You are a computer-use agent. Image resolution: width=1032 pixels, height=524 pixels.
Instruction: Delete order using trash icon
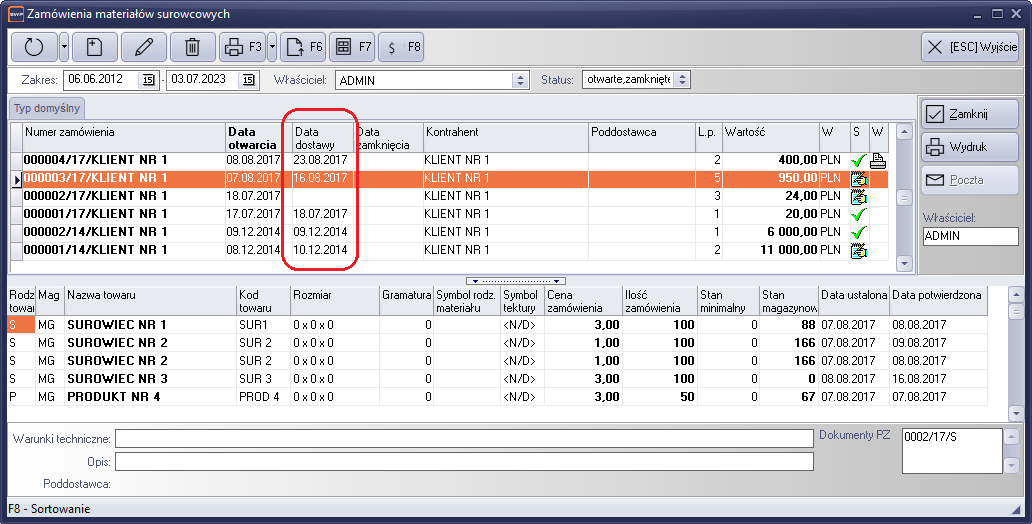coord(193,47)
